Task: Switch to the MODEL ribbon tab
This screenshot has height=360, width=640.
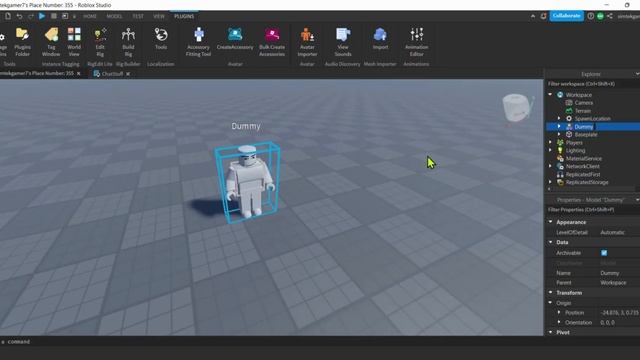Action: [x=114, y=16]
